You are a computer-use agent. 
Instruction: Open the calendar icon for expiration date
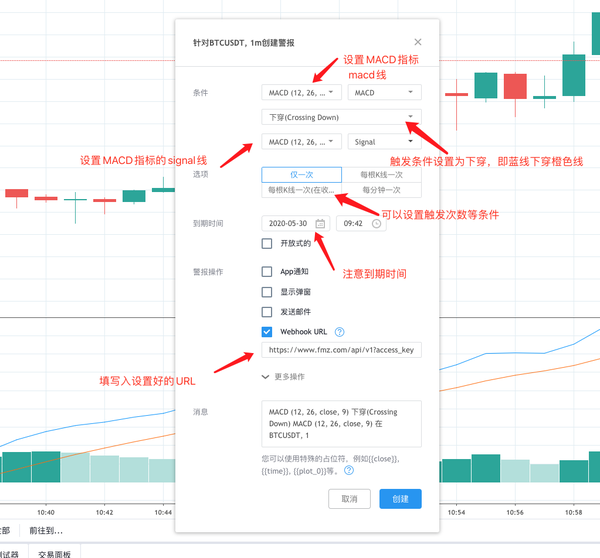320,224
